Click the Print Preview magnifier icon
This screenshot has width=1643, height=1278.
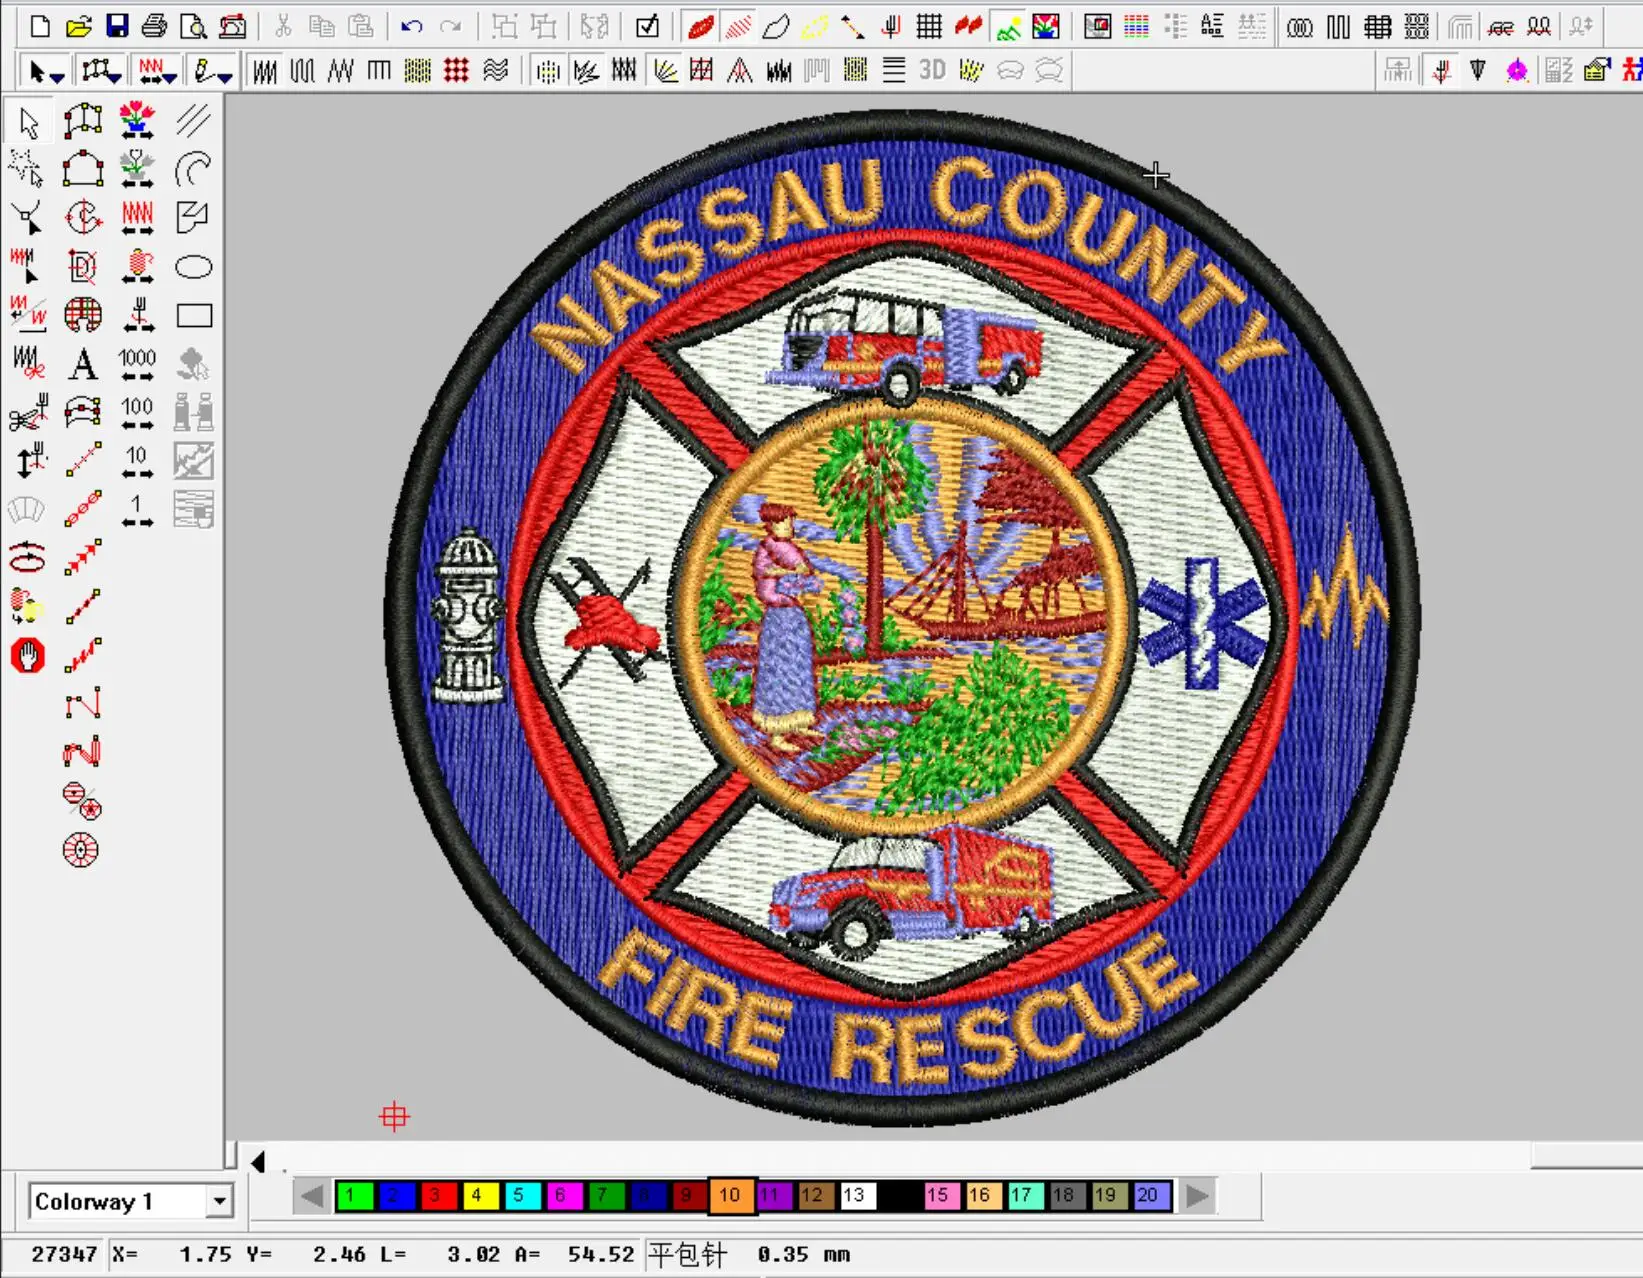pos(193,26)
